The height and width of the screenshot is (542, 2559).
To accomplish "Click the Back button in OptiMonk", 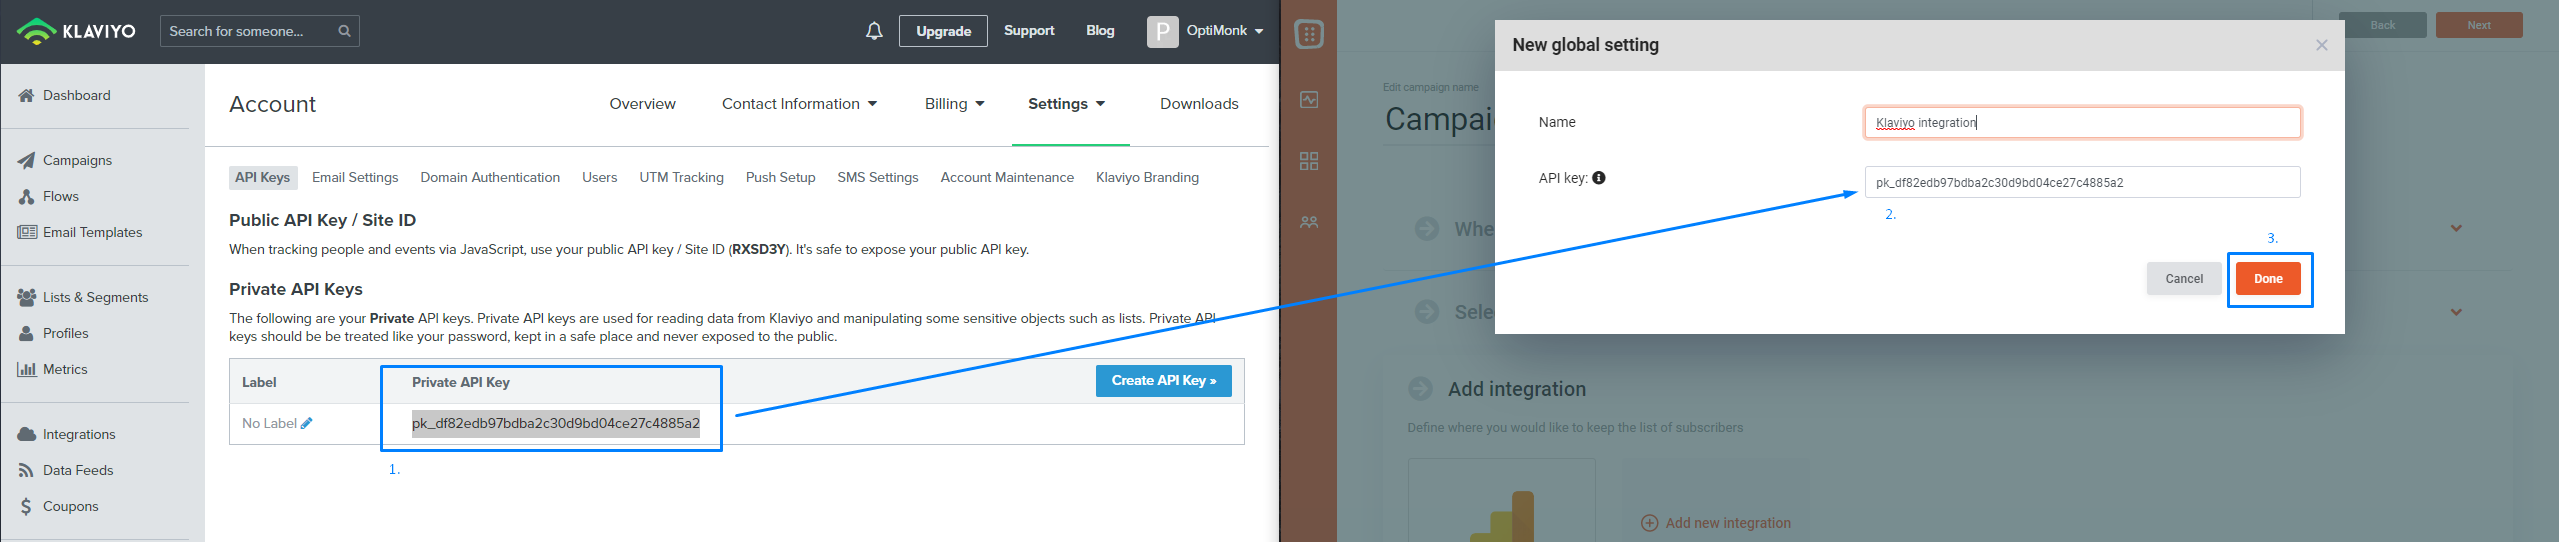I will [x=2383, y=25].
